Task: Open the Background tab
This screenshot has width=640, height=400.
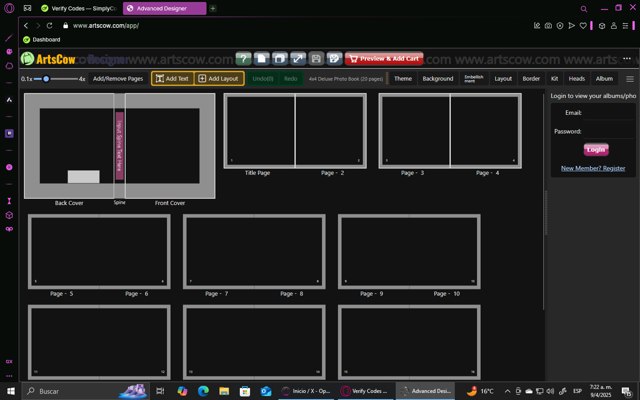Action: 438,79
